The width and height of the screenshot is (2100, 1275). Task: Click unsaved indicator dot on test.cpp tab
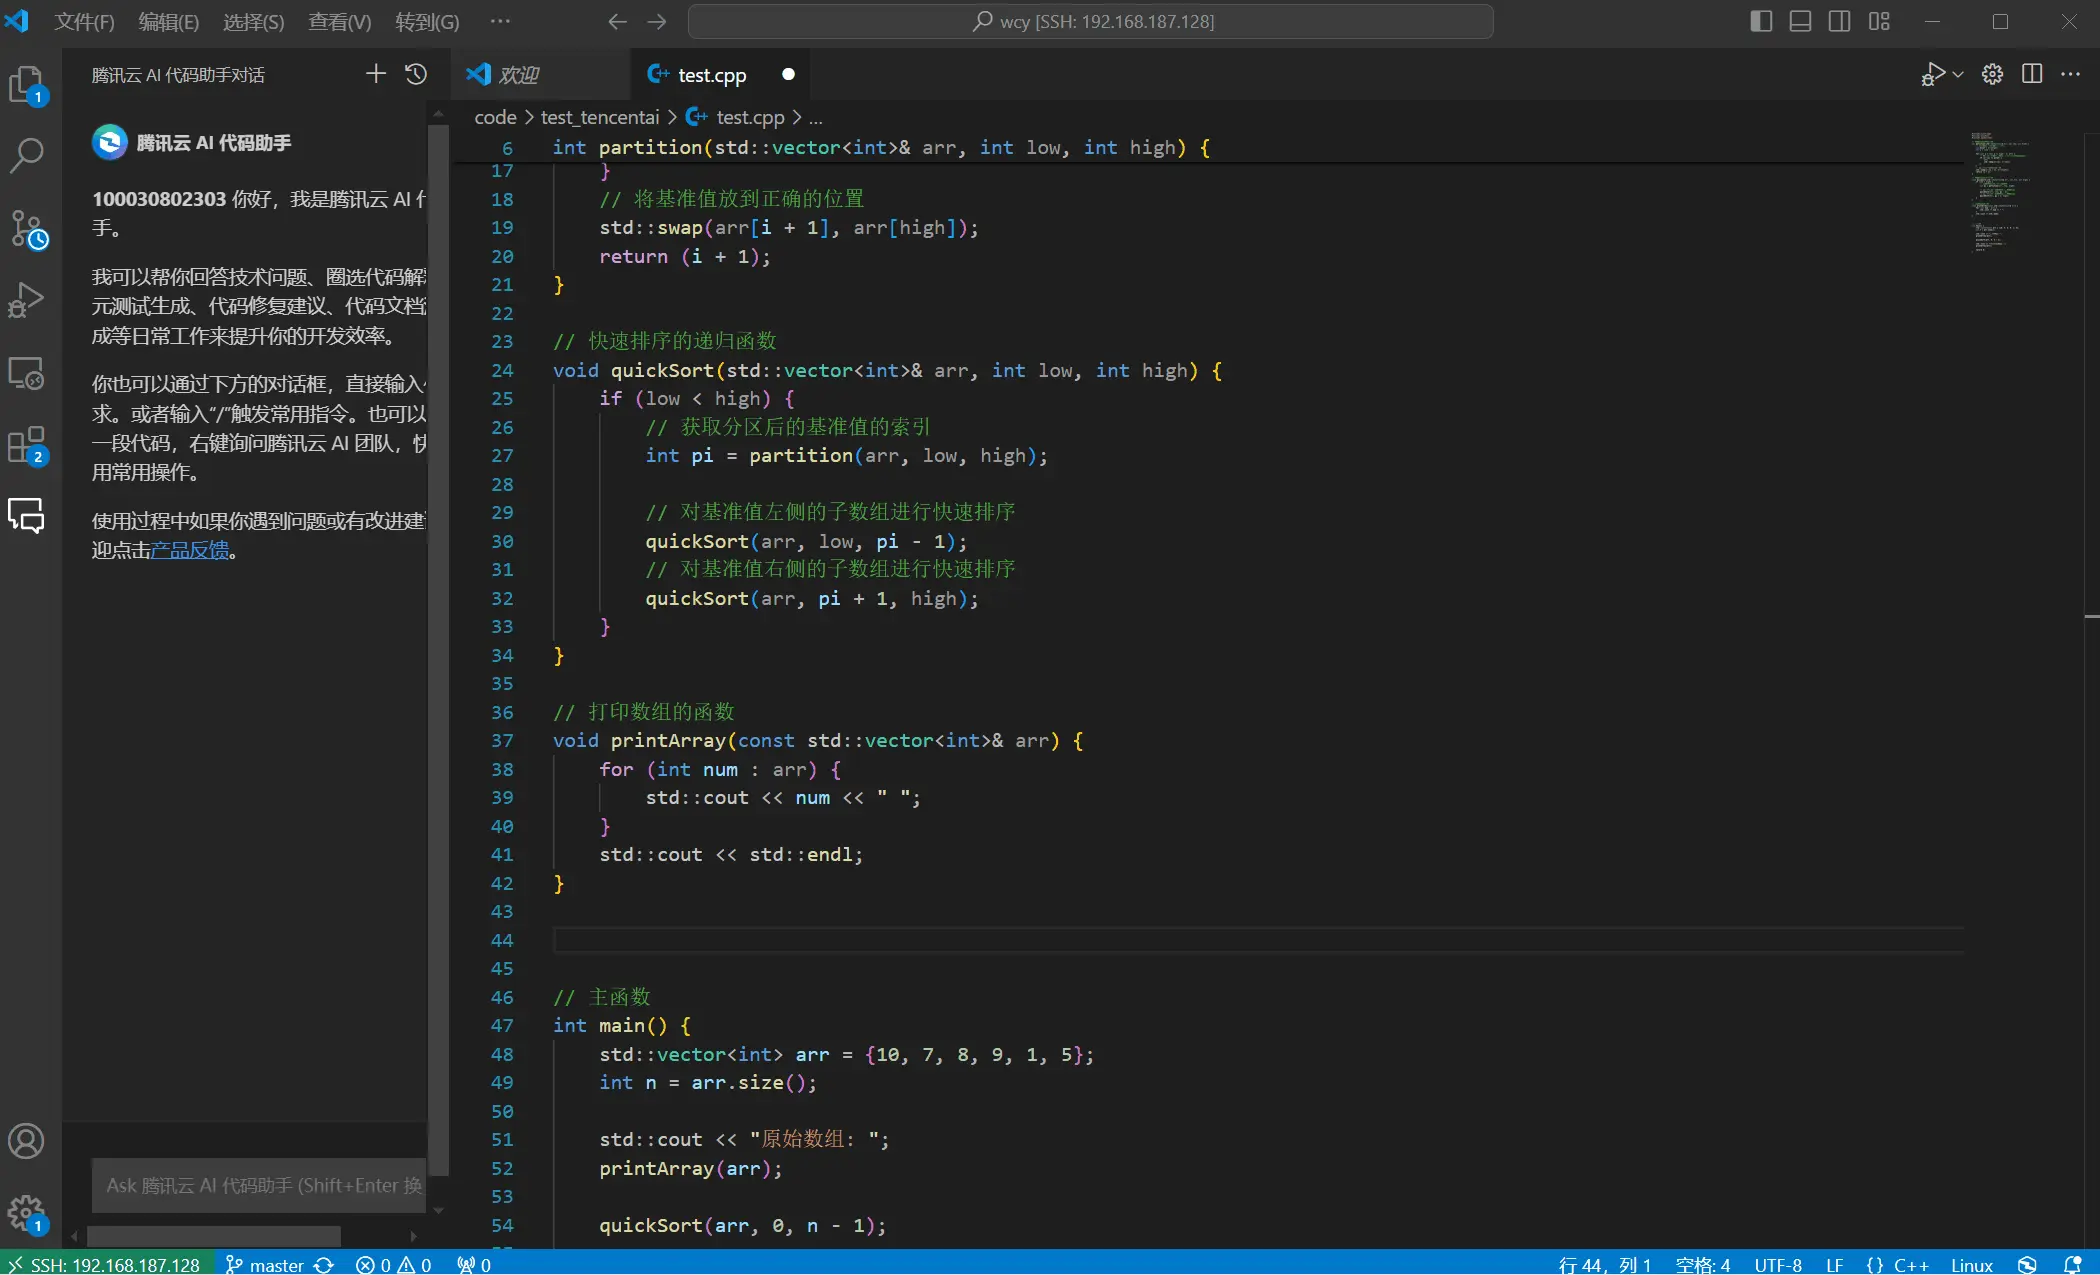[788, 74]
